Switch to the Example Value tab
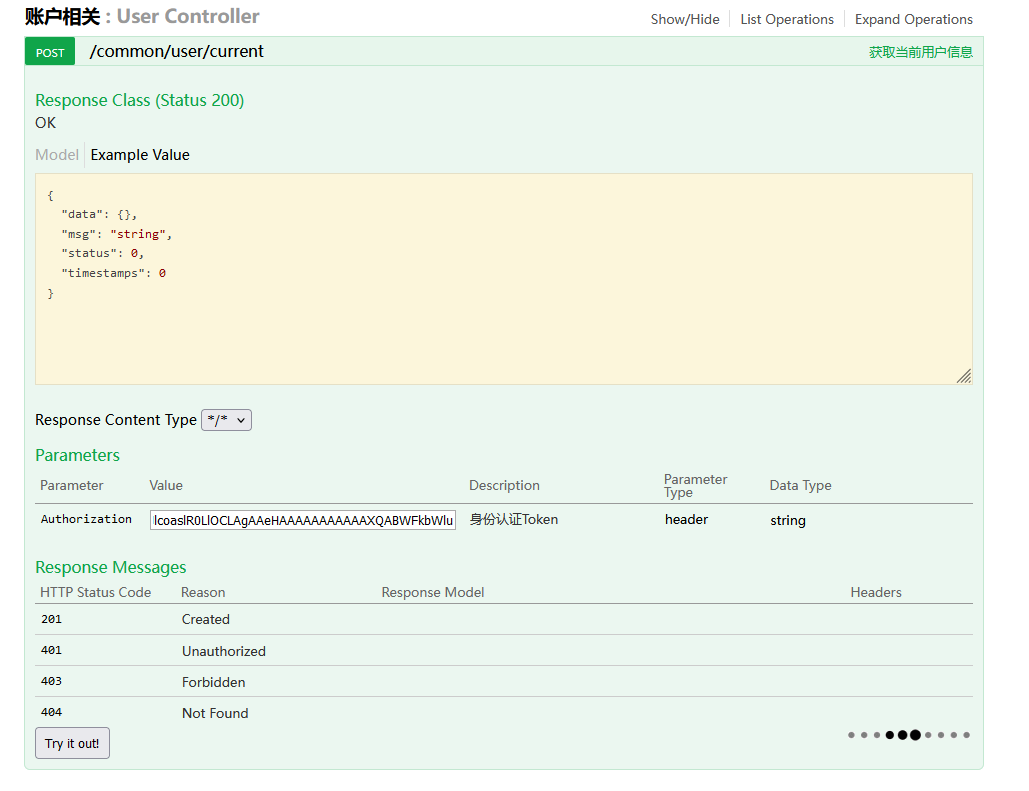1029x791 pixels. (x=140, y=155)
